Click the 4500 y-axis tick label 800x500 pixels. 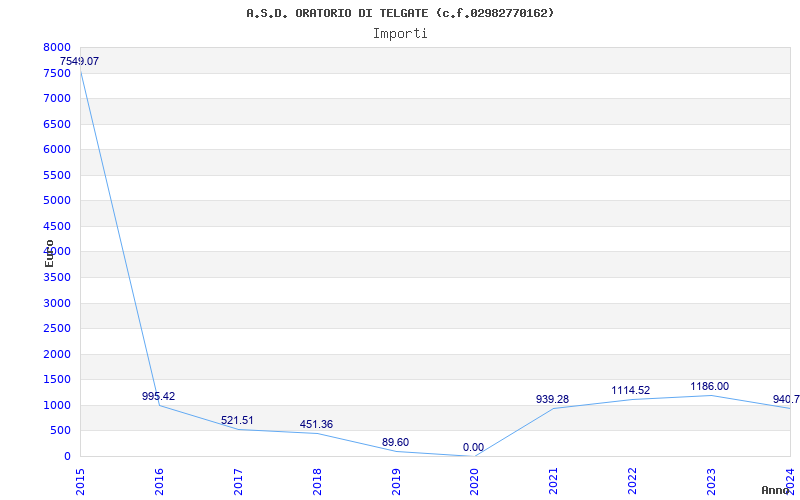point(57,226)
